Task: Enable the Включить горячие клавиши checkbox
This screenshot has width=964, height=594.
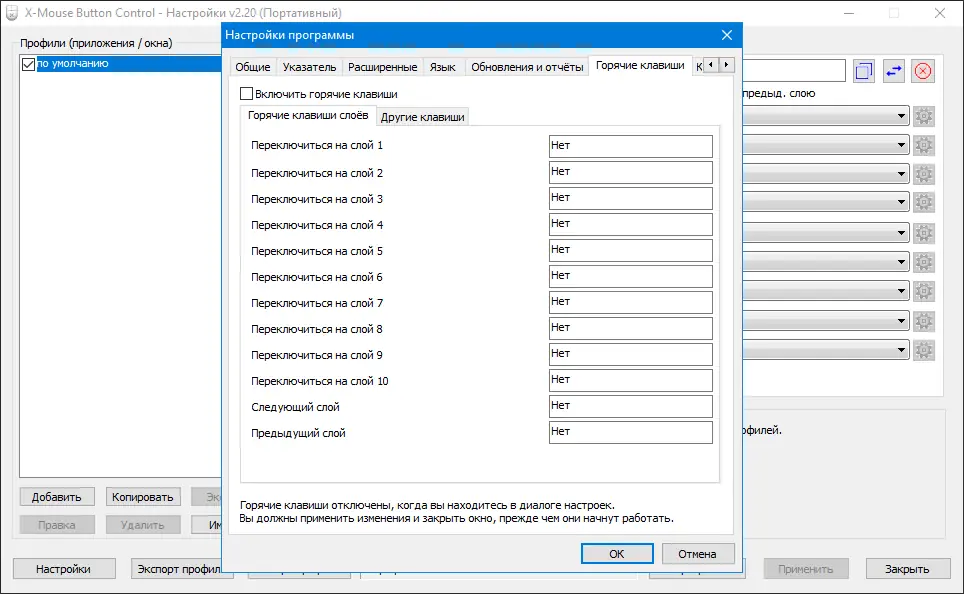Action: coord(247,93)
